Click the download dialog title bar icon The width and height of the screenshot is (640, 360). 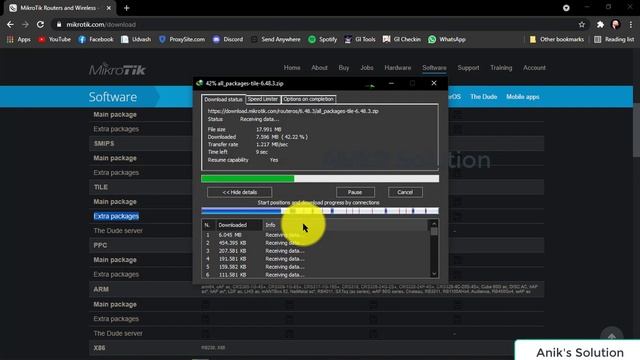pos(200,83)
